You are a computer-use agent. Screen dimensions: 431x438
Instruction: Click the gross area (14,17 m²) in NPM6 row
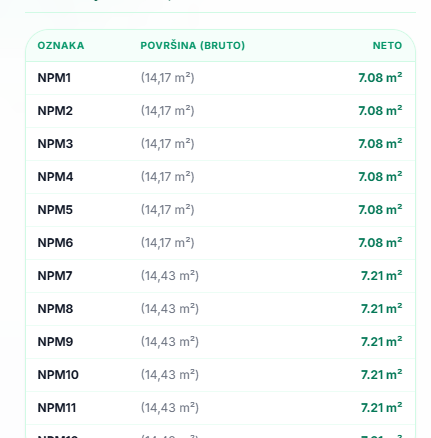[167, 243]
